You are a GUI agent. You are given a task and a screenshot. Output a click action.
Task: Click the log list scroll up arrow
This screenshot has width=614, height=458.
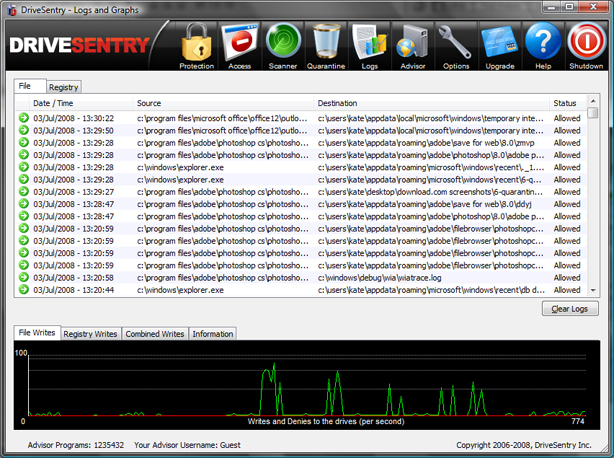[593, 101]
